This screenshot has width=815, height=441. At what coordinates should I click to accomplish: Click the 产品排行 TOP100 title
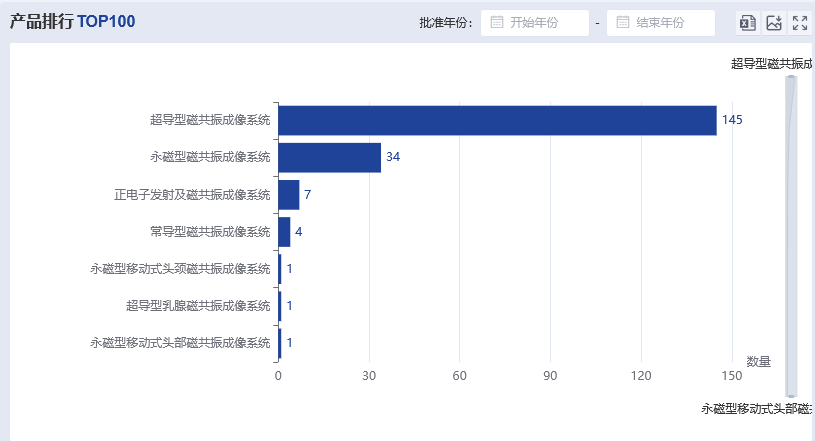coord(72,22)
